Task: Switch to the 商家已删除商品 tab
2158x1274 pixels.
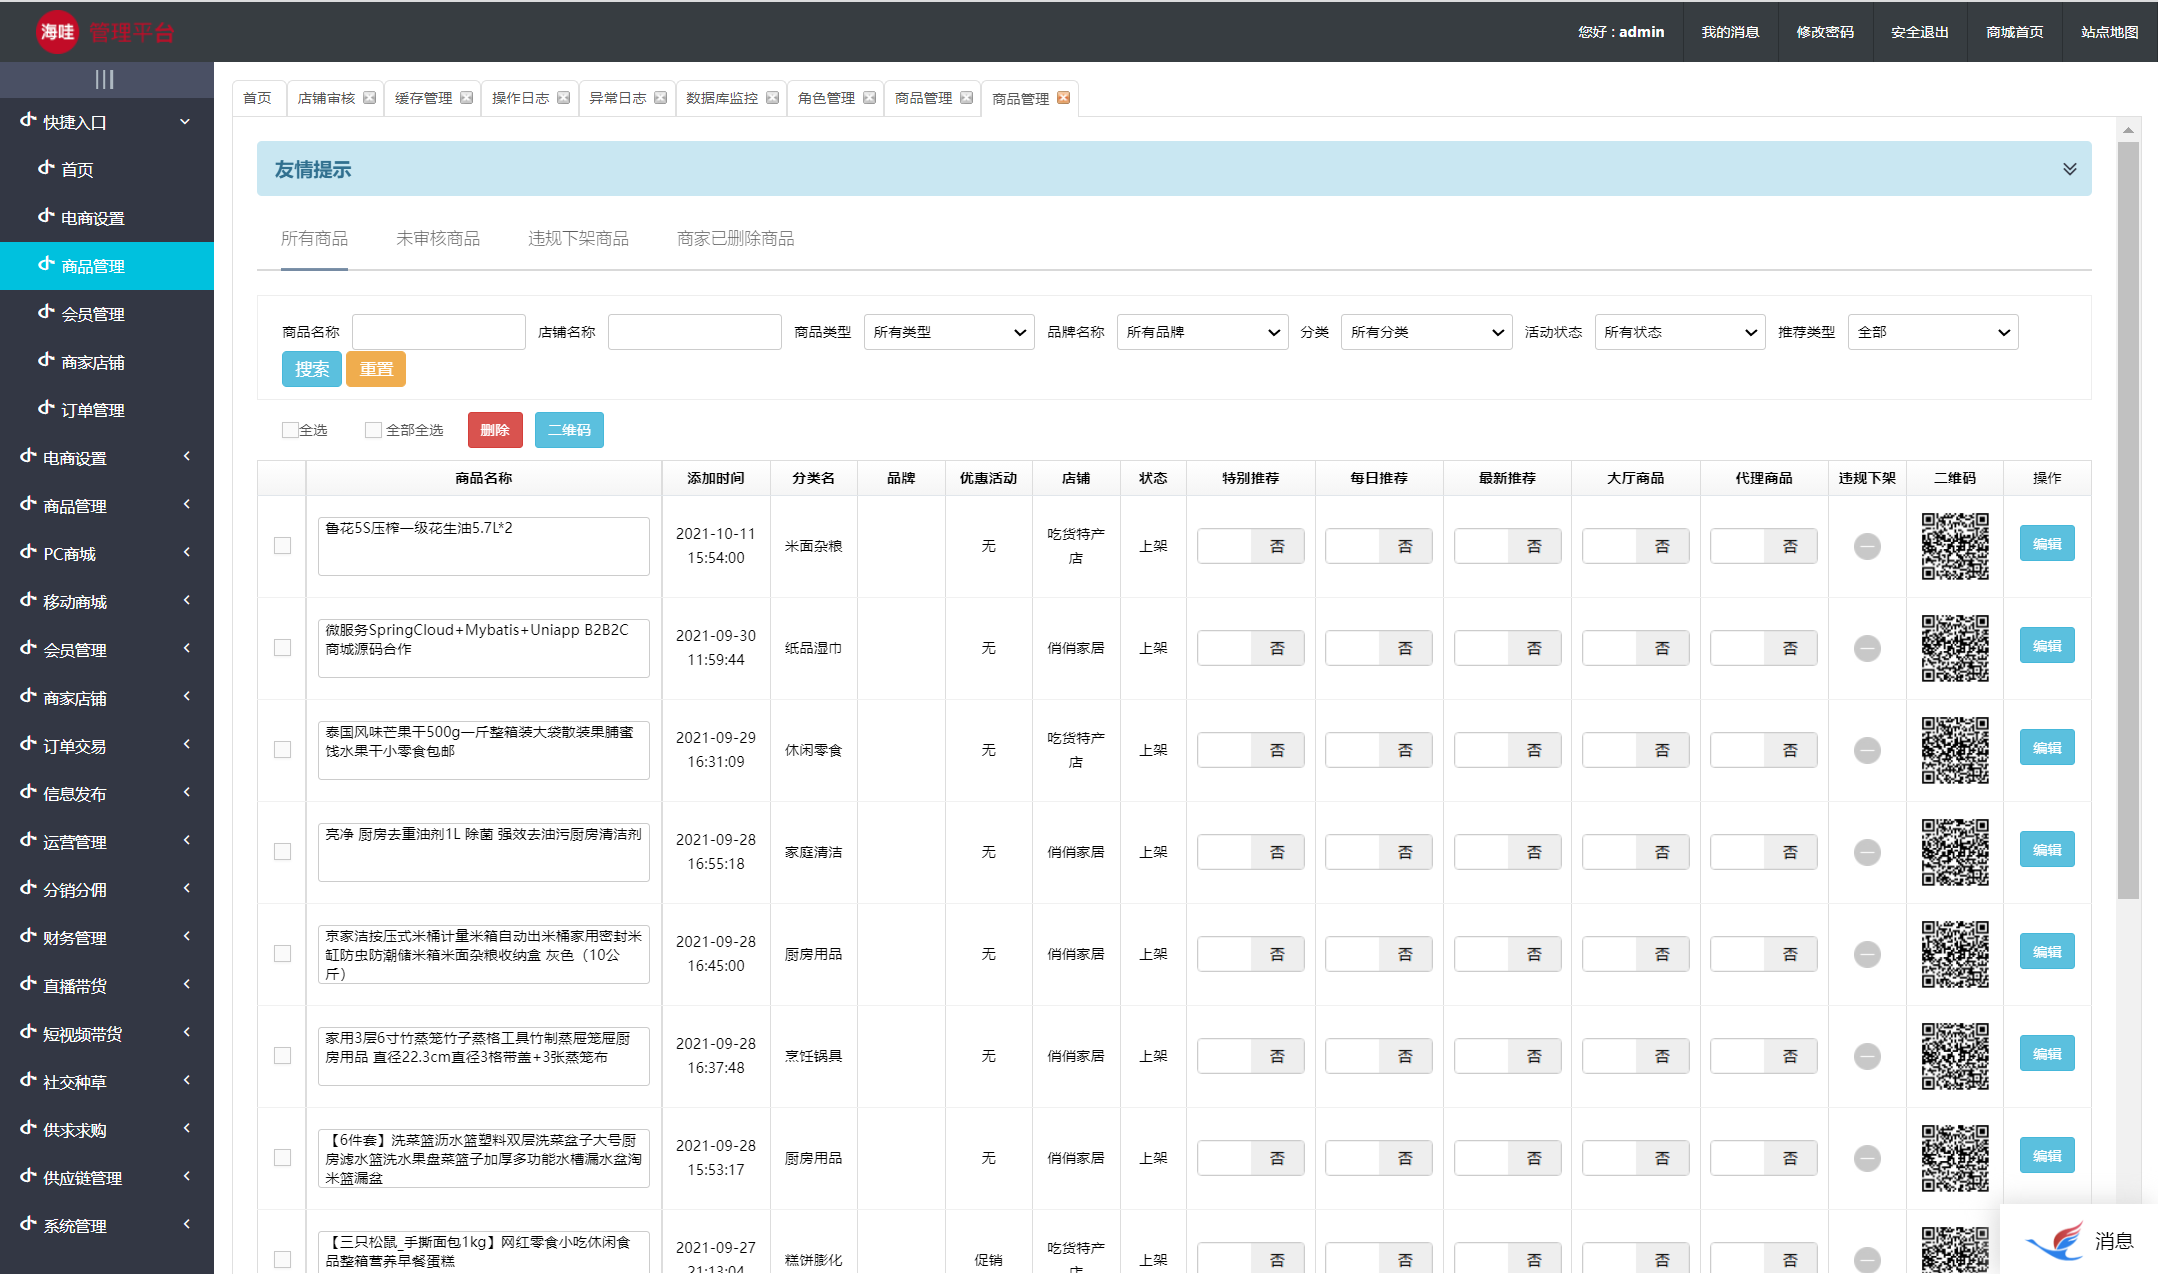Action: [x=735, y=238]
